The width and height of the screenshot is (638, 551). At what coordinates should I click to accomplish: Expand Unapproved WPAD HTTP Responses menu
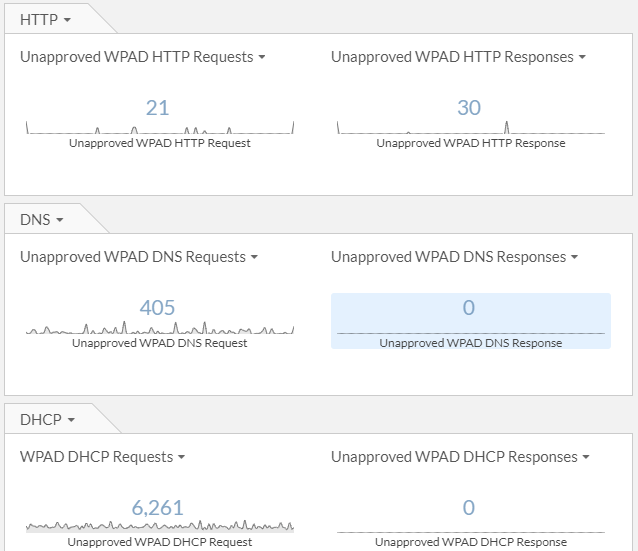click(458, 57)
